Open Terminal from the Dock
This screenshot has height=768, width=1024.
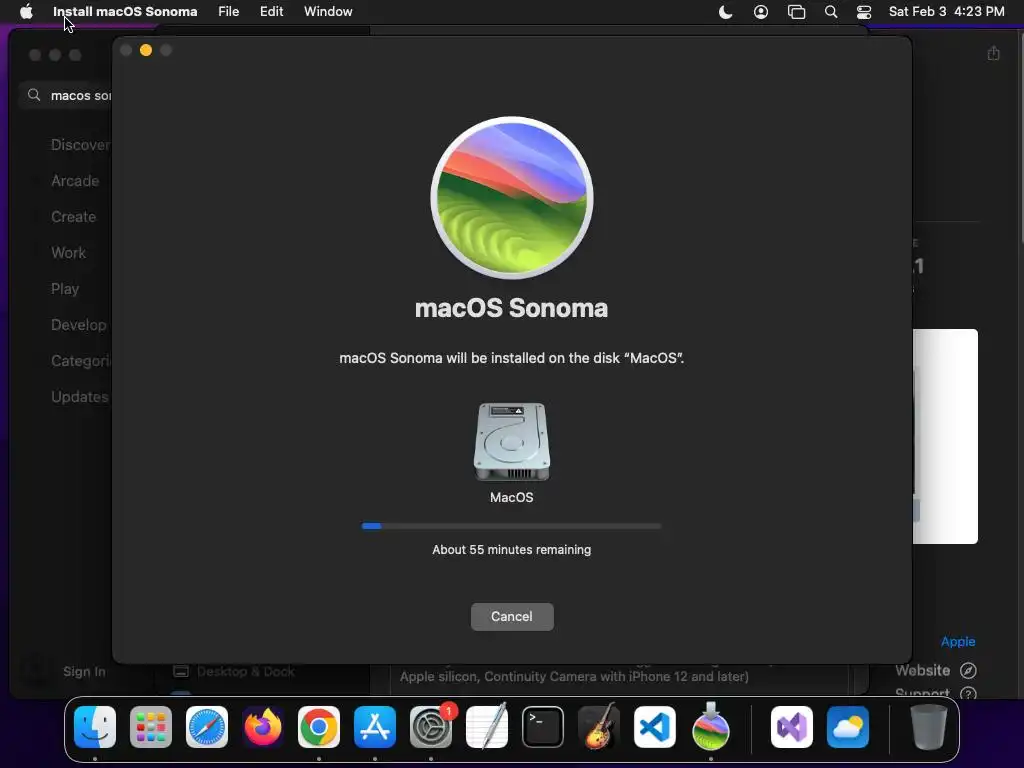tap(543, 727)
